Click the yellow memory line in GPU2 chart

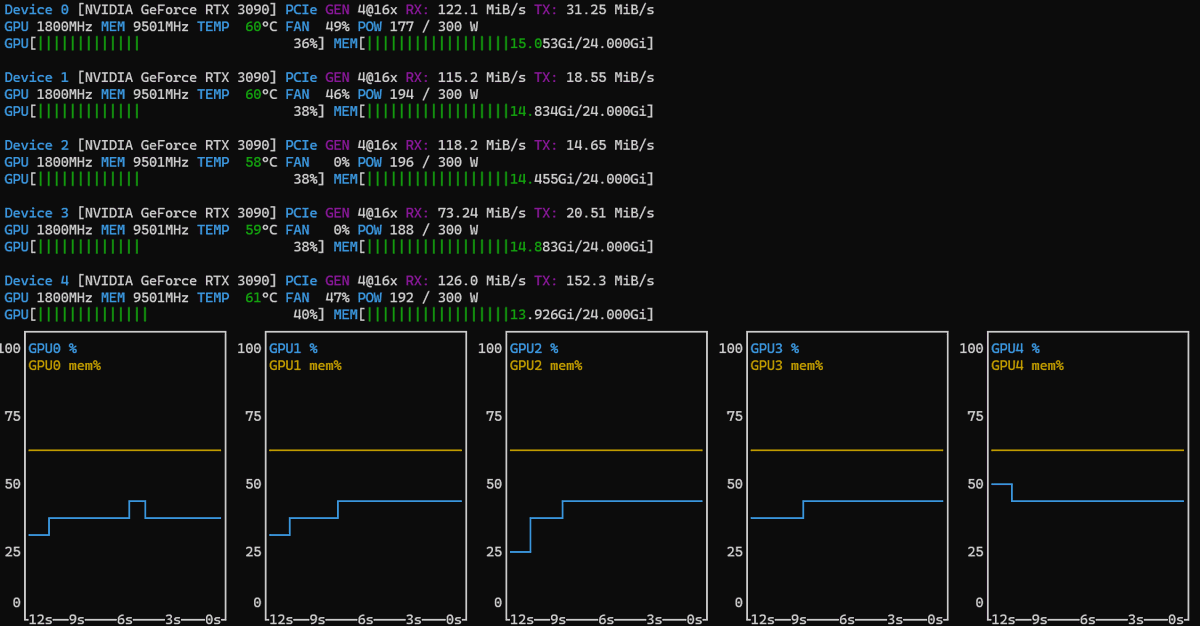(606, 451)
